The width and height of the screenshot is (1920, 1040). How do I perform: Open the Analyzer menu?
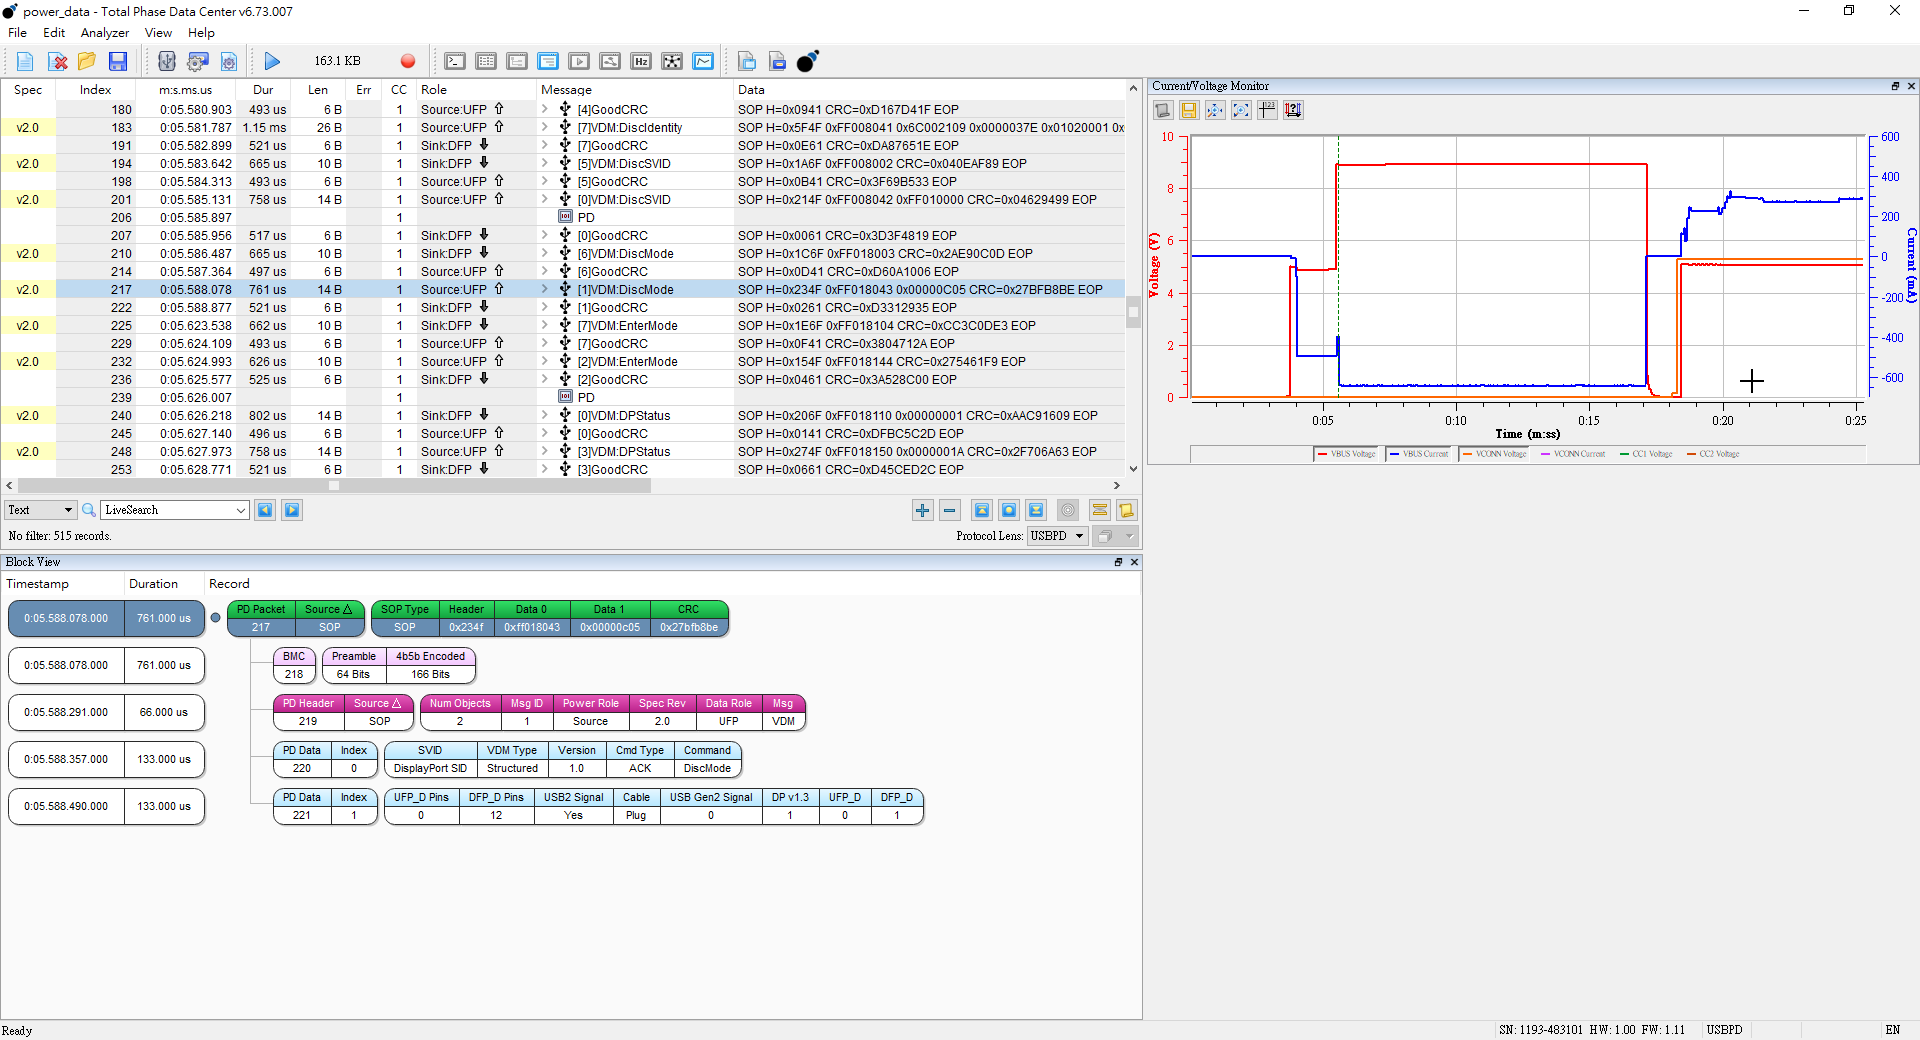tap(104, 33)
